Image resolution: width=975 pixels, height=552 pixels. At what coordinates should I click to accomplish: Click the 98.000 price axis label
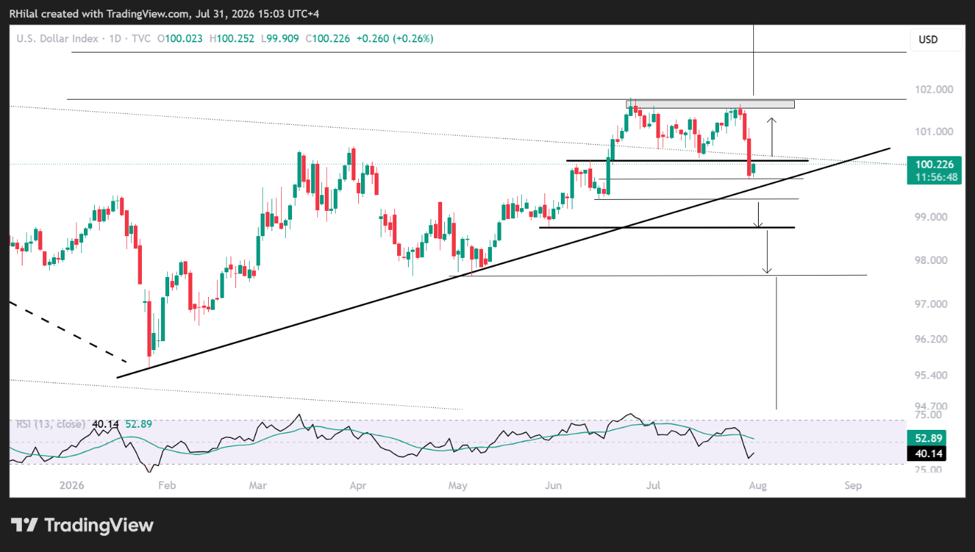931,260
